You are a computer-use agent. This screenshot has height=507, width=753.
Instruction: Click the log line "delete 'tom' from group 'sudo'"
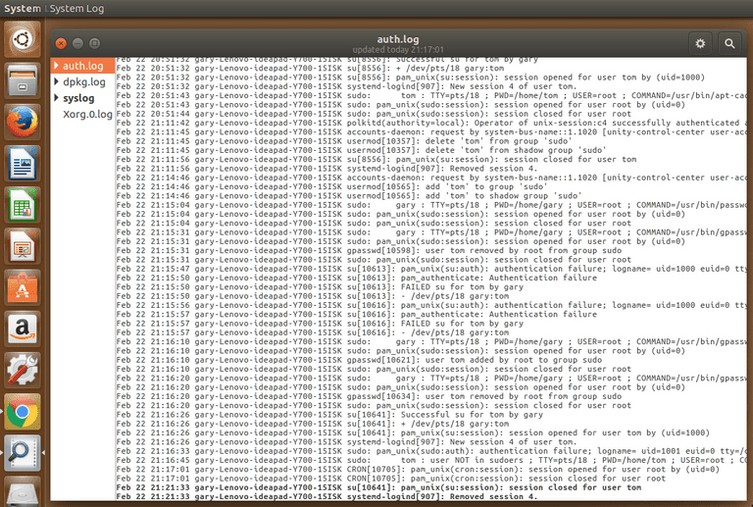click(x=344, y=141)
